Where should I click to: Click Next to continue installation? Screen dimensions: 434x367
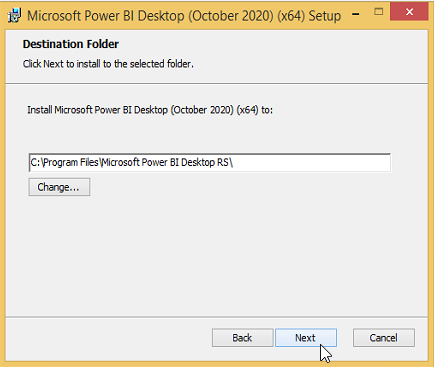306,338
